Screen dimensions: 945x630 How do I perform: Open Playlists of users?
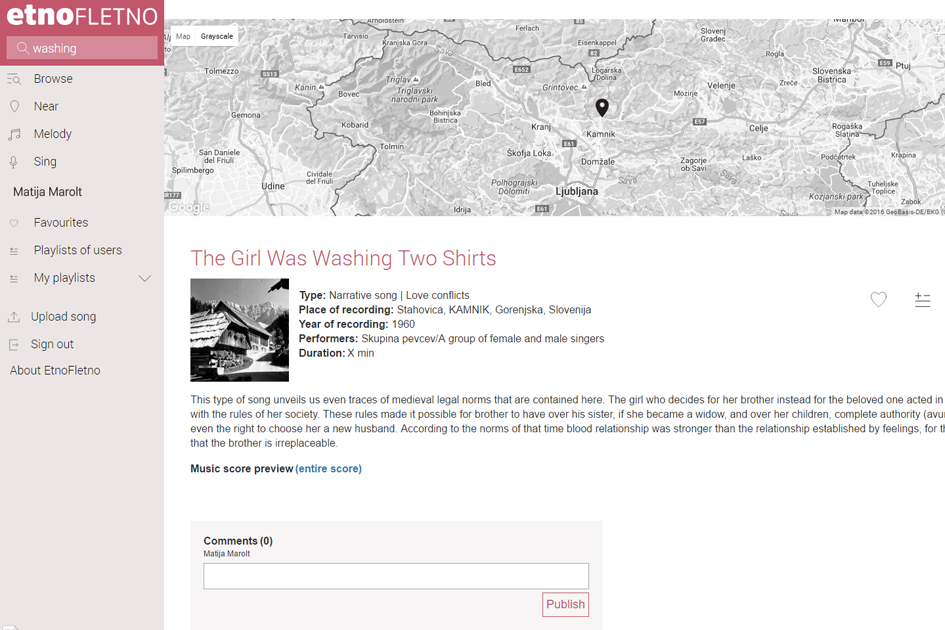pos(78,250)
